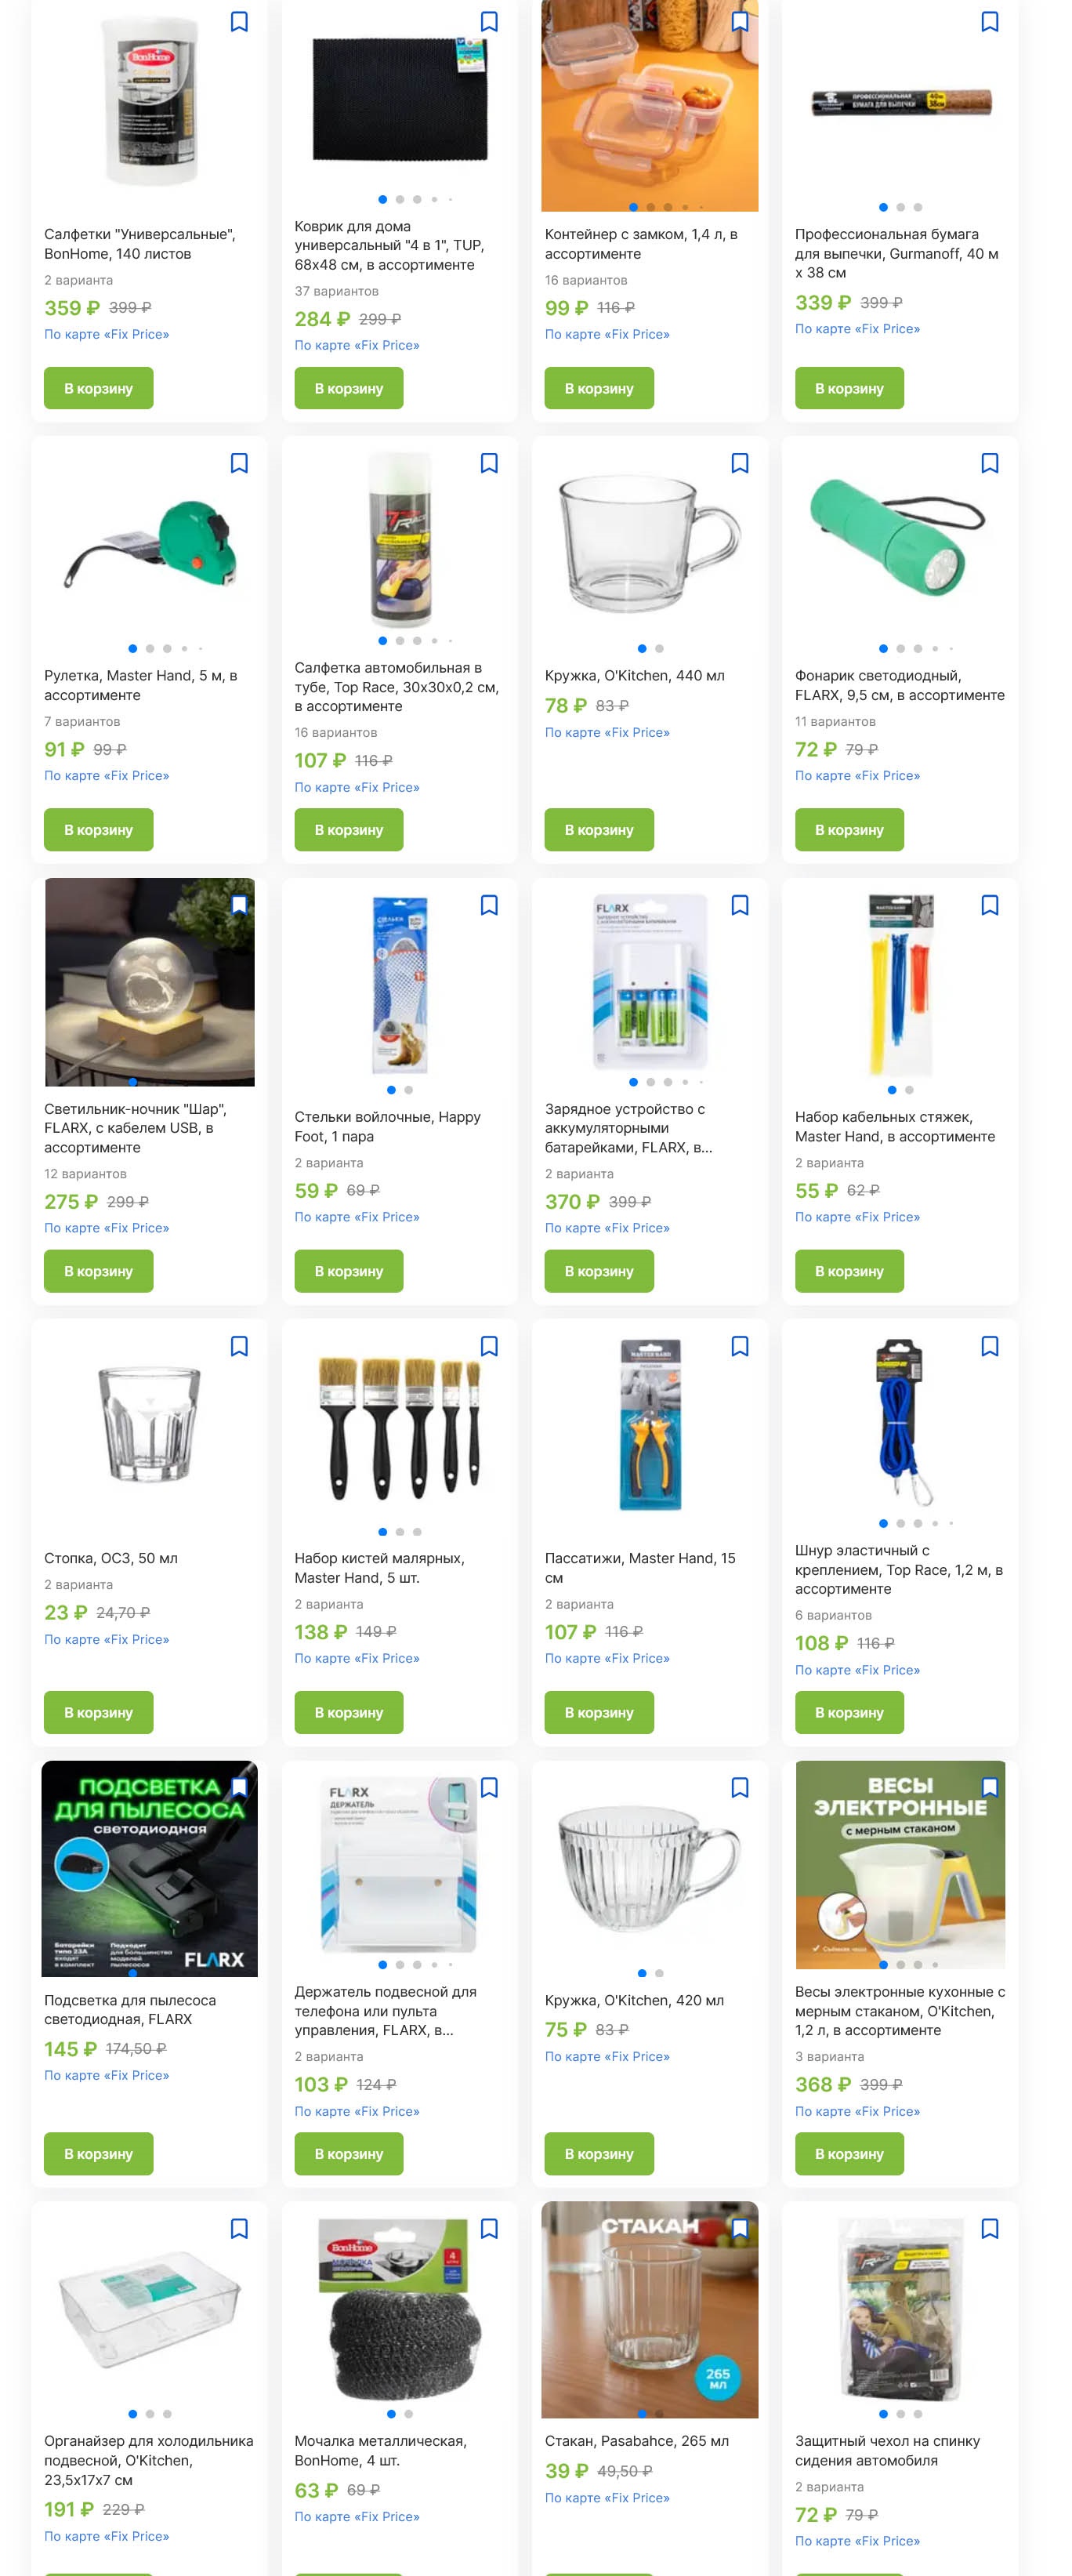The height and width of the screenshot is (2576, 1072).
Task: Open Шнур эластичный Top Race product title
Action: [899, 1569]
